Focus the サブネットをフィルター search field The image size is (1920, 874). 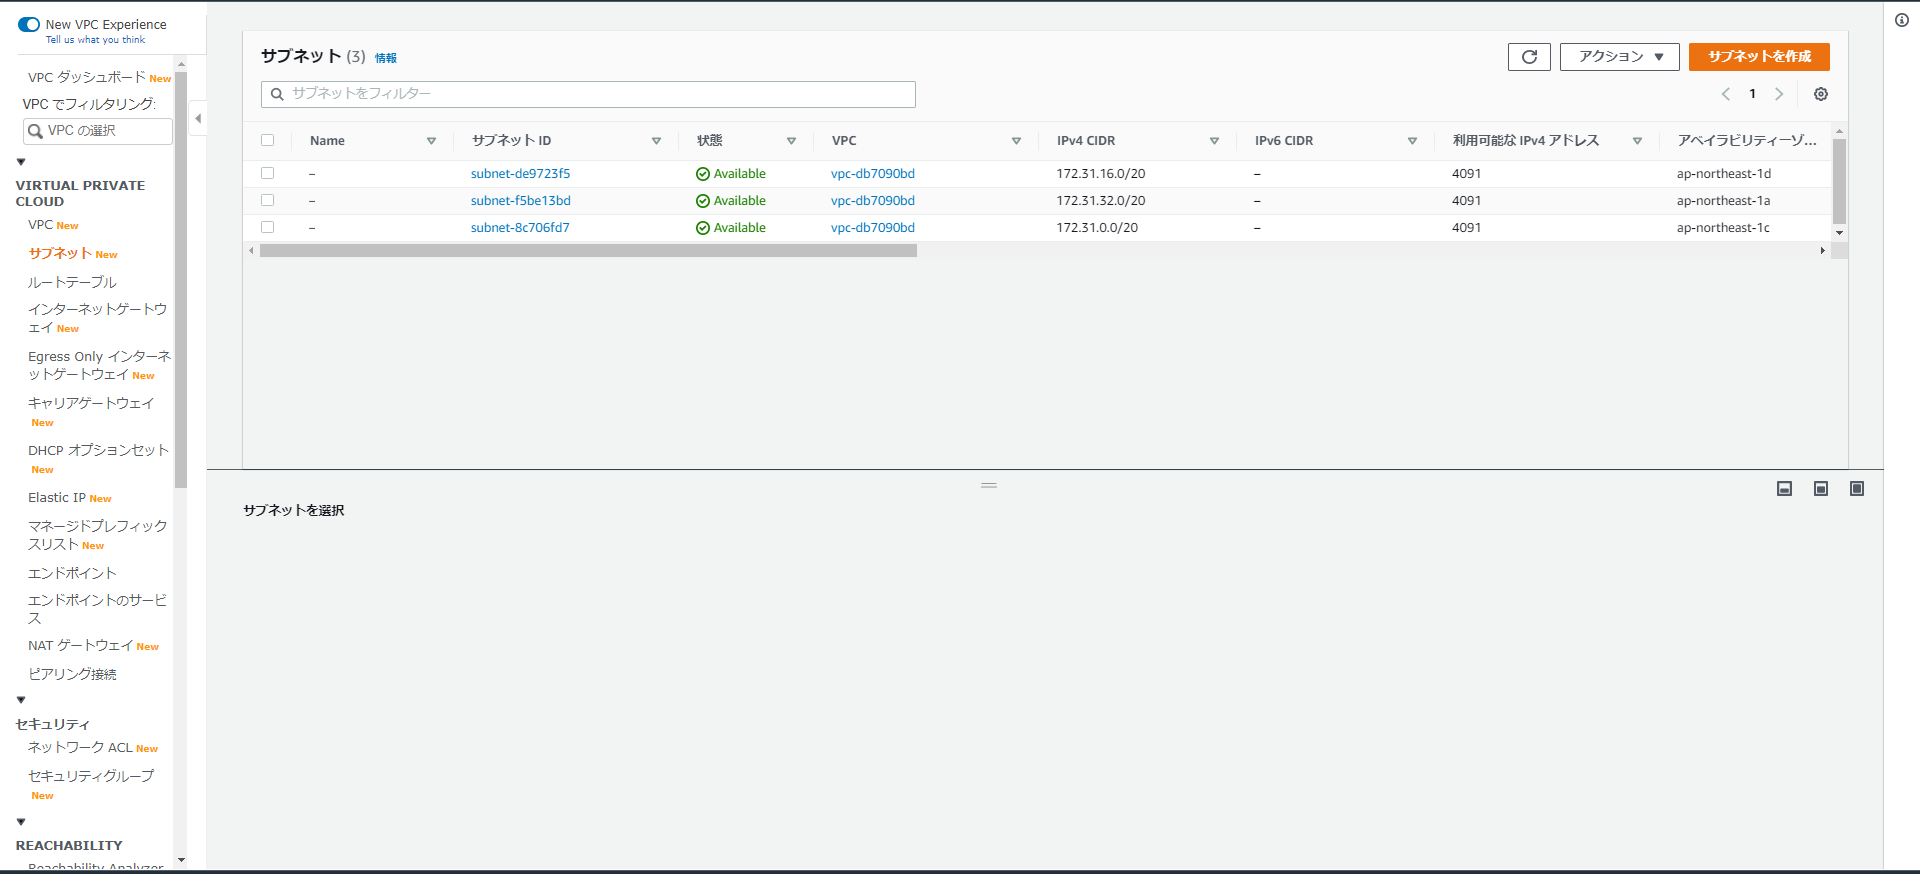point(588,94)
